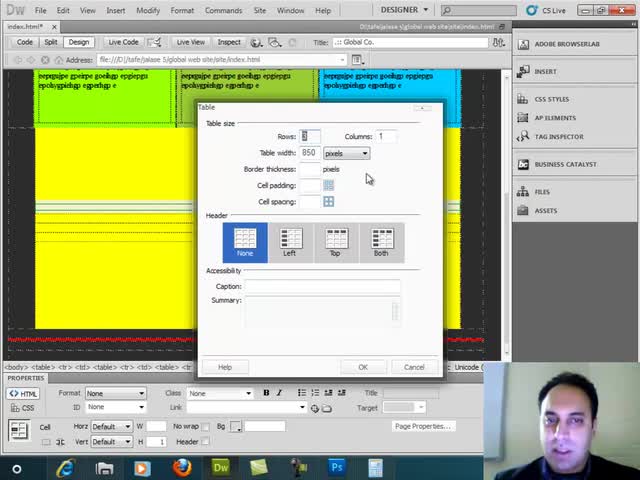Viewport: 640px width, 480px height.
Task: Select the Left header option
Action: [x=291, y=242]
